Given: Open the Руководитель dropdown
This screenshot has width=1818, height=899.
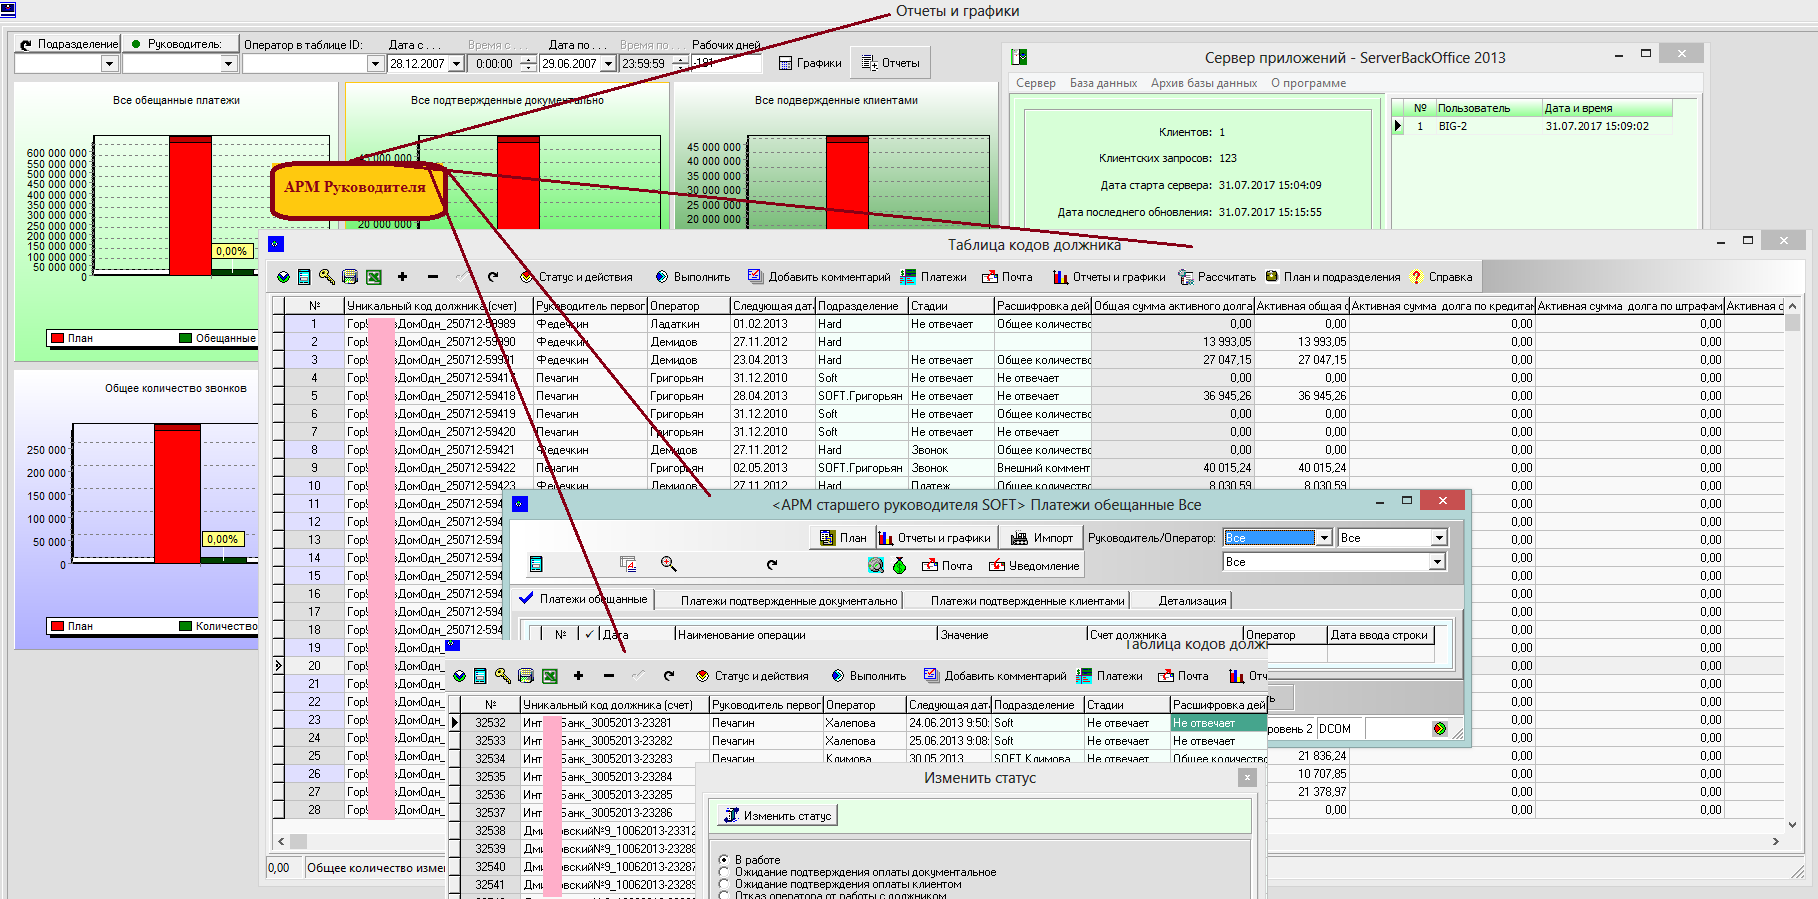Looking at the screenshot, I should coord(228,64).
